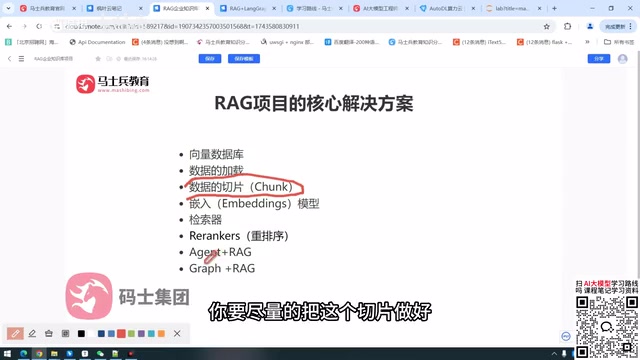
Task: Open Microsoft Edge from the taskbar
Action: coord(24,353)
